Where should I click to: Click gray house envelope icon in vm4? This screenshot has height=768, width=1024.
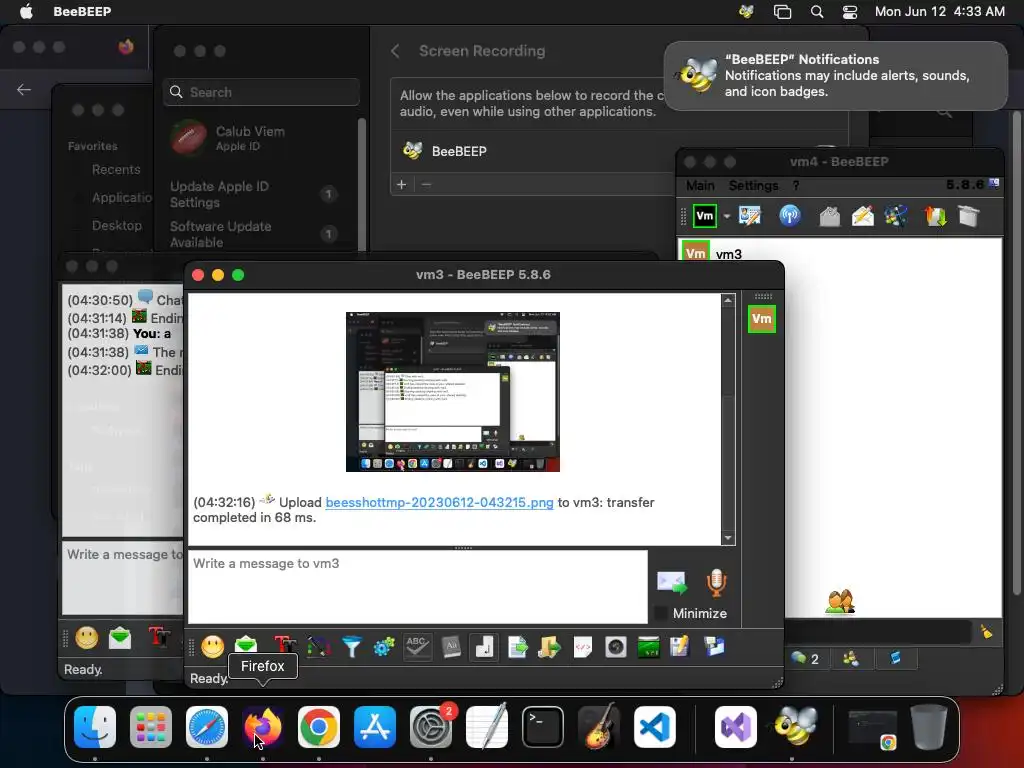click(829, 216)
